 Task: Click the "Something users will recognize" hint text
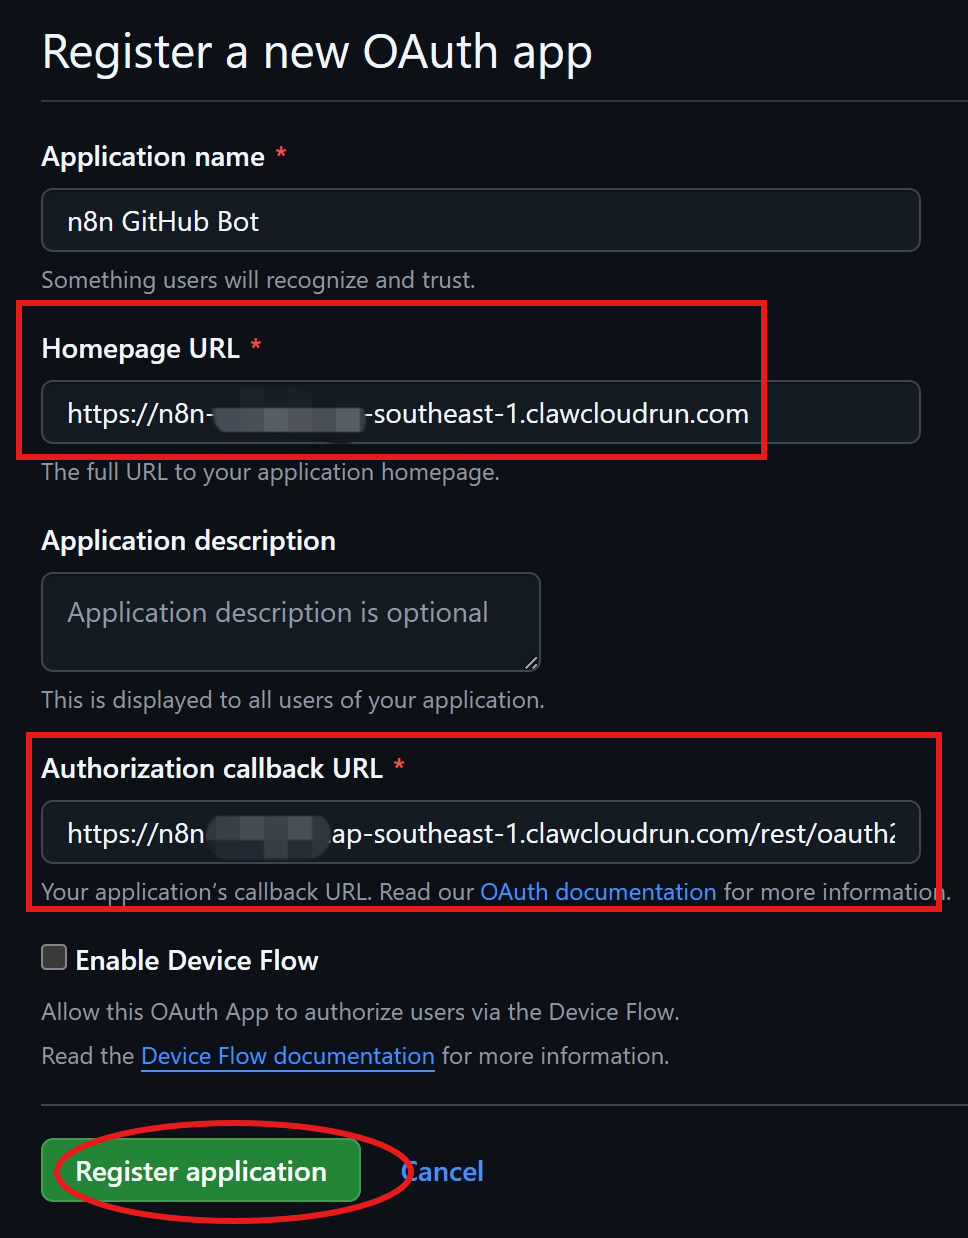(x=258, y=280)
